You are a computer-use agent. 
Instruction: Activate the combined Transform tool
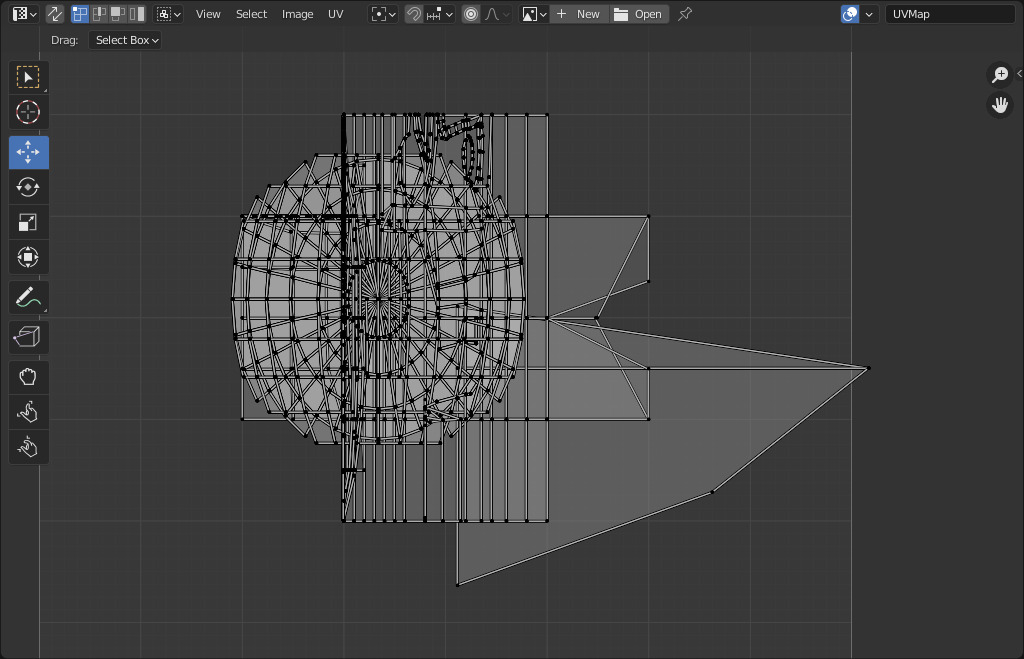point(28,257)
